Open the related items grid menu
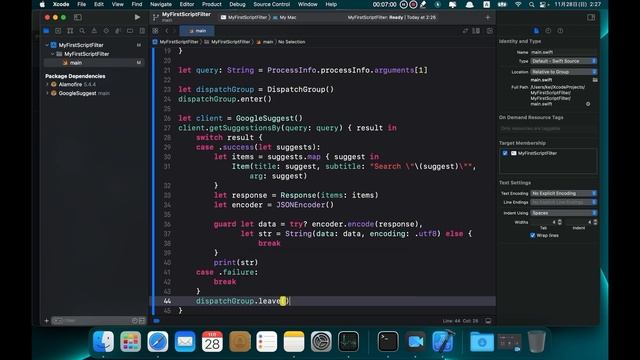The width and height of the screenshot is (640, 360). click(155, 31)
